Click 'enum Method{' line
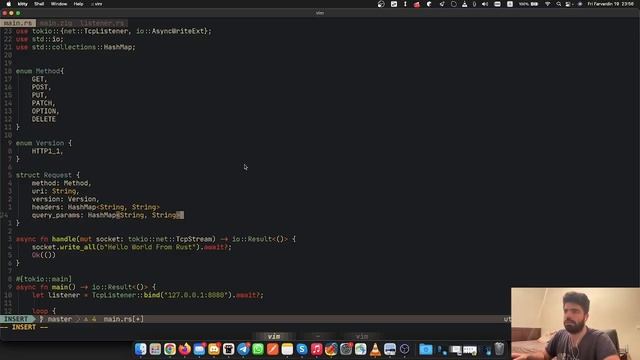640x360 pixels. tap(40, 71)
